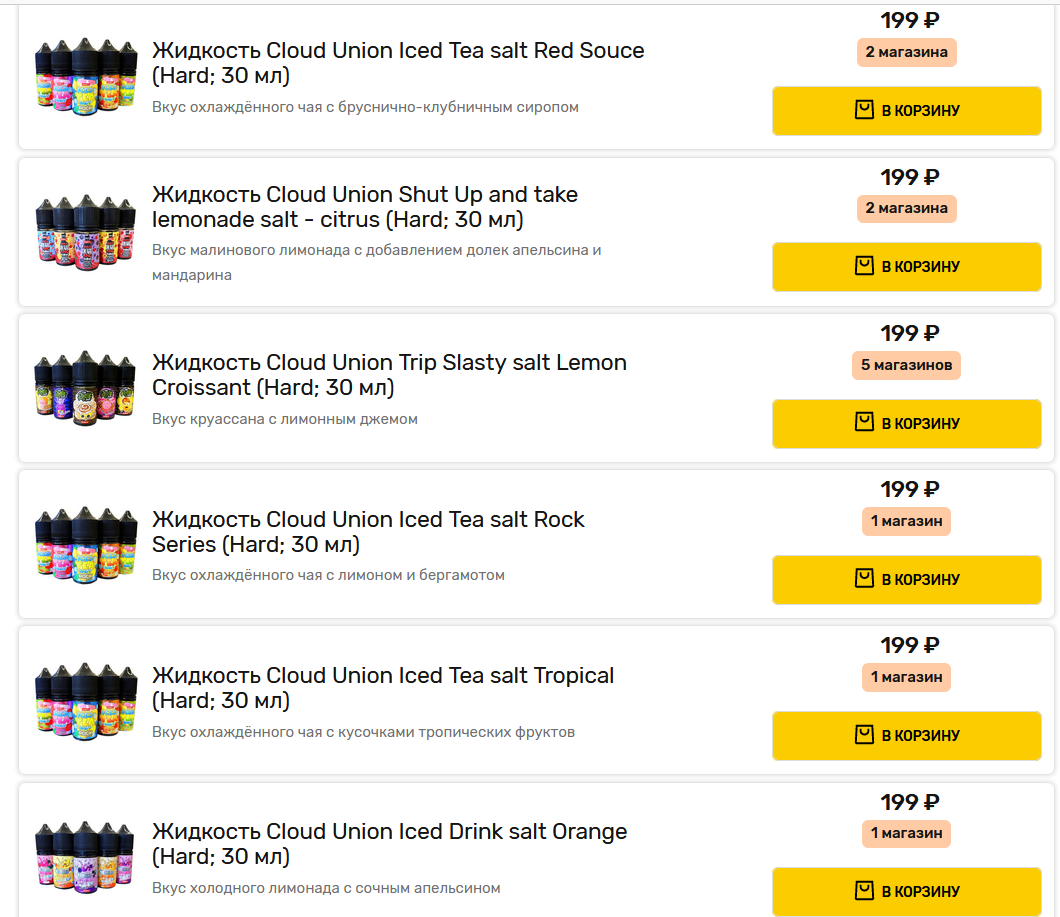The image size is (1060, 917).
Task: Add Iced Tea Rock Series to cart
Action: coord(907,579)
